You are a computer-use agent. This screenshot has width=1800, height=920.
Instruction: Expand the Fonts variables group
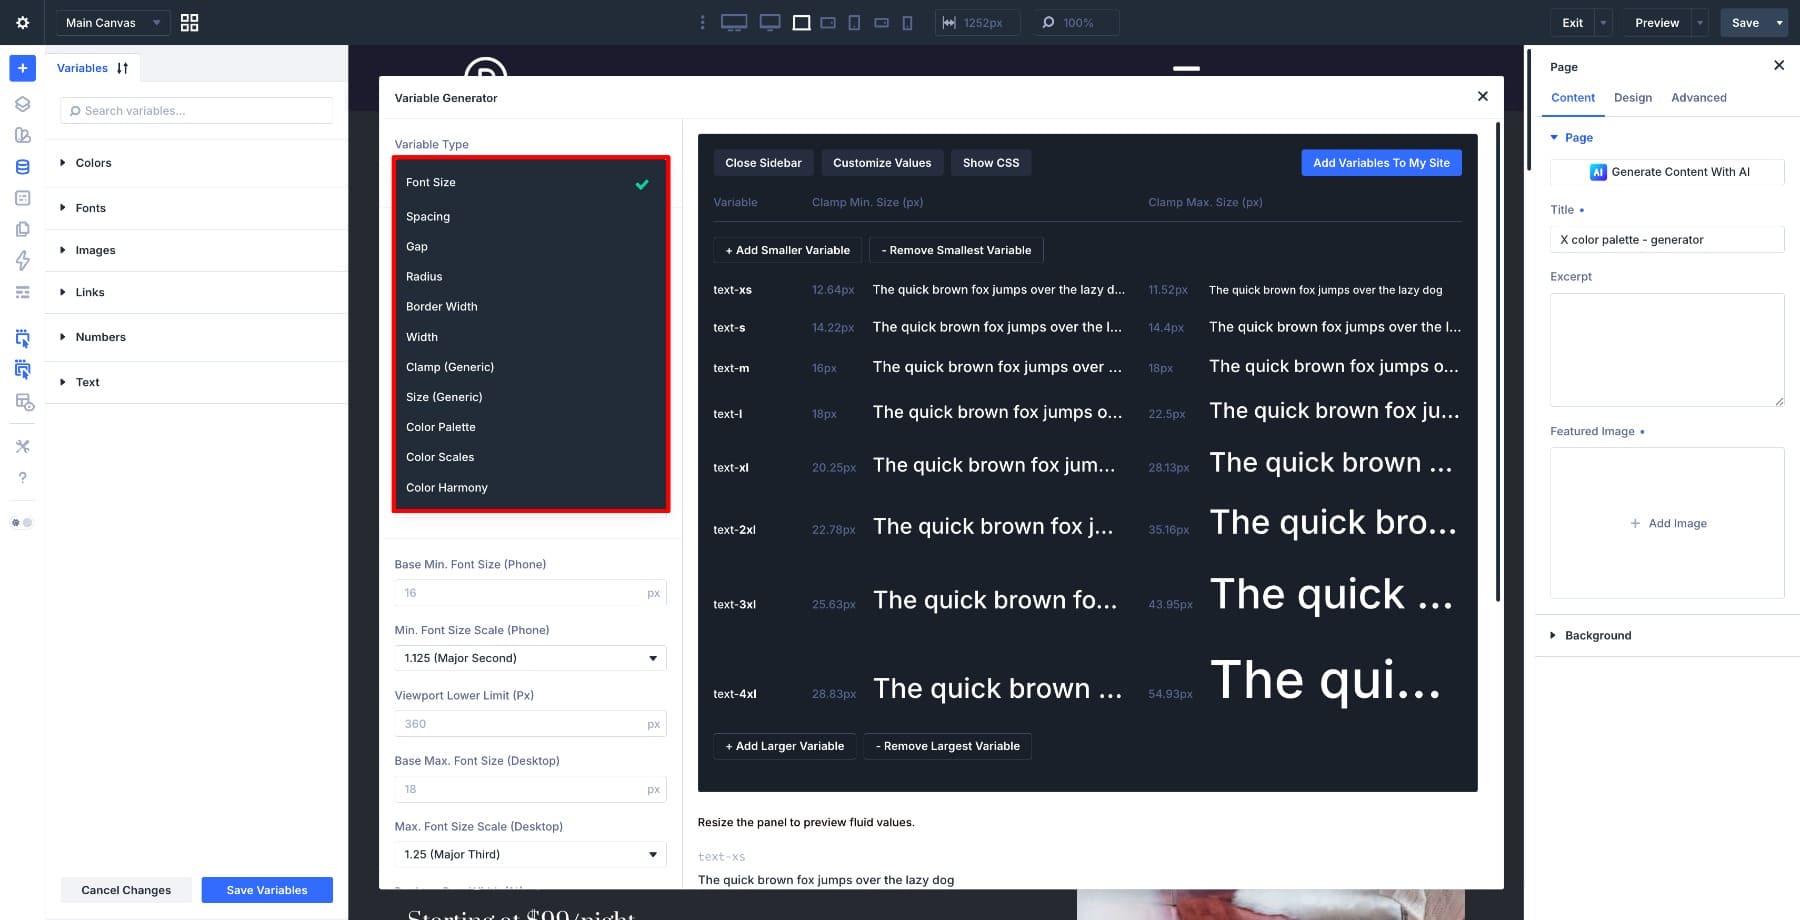tap(196, 208)
